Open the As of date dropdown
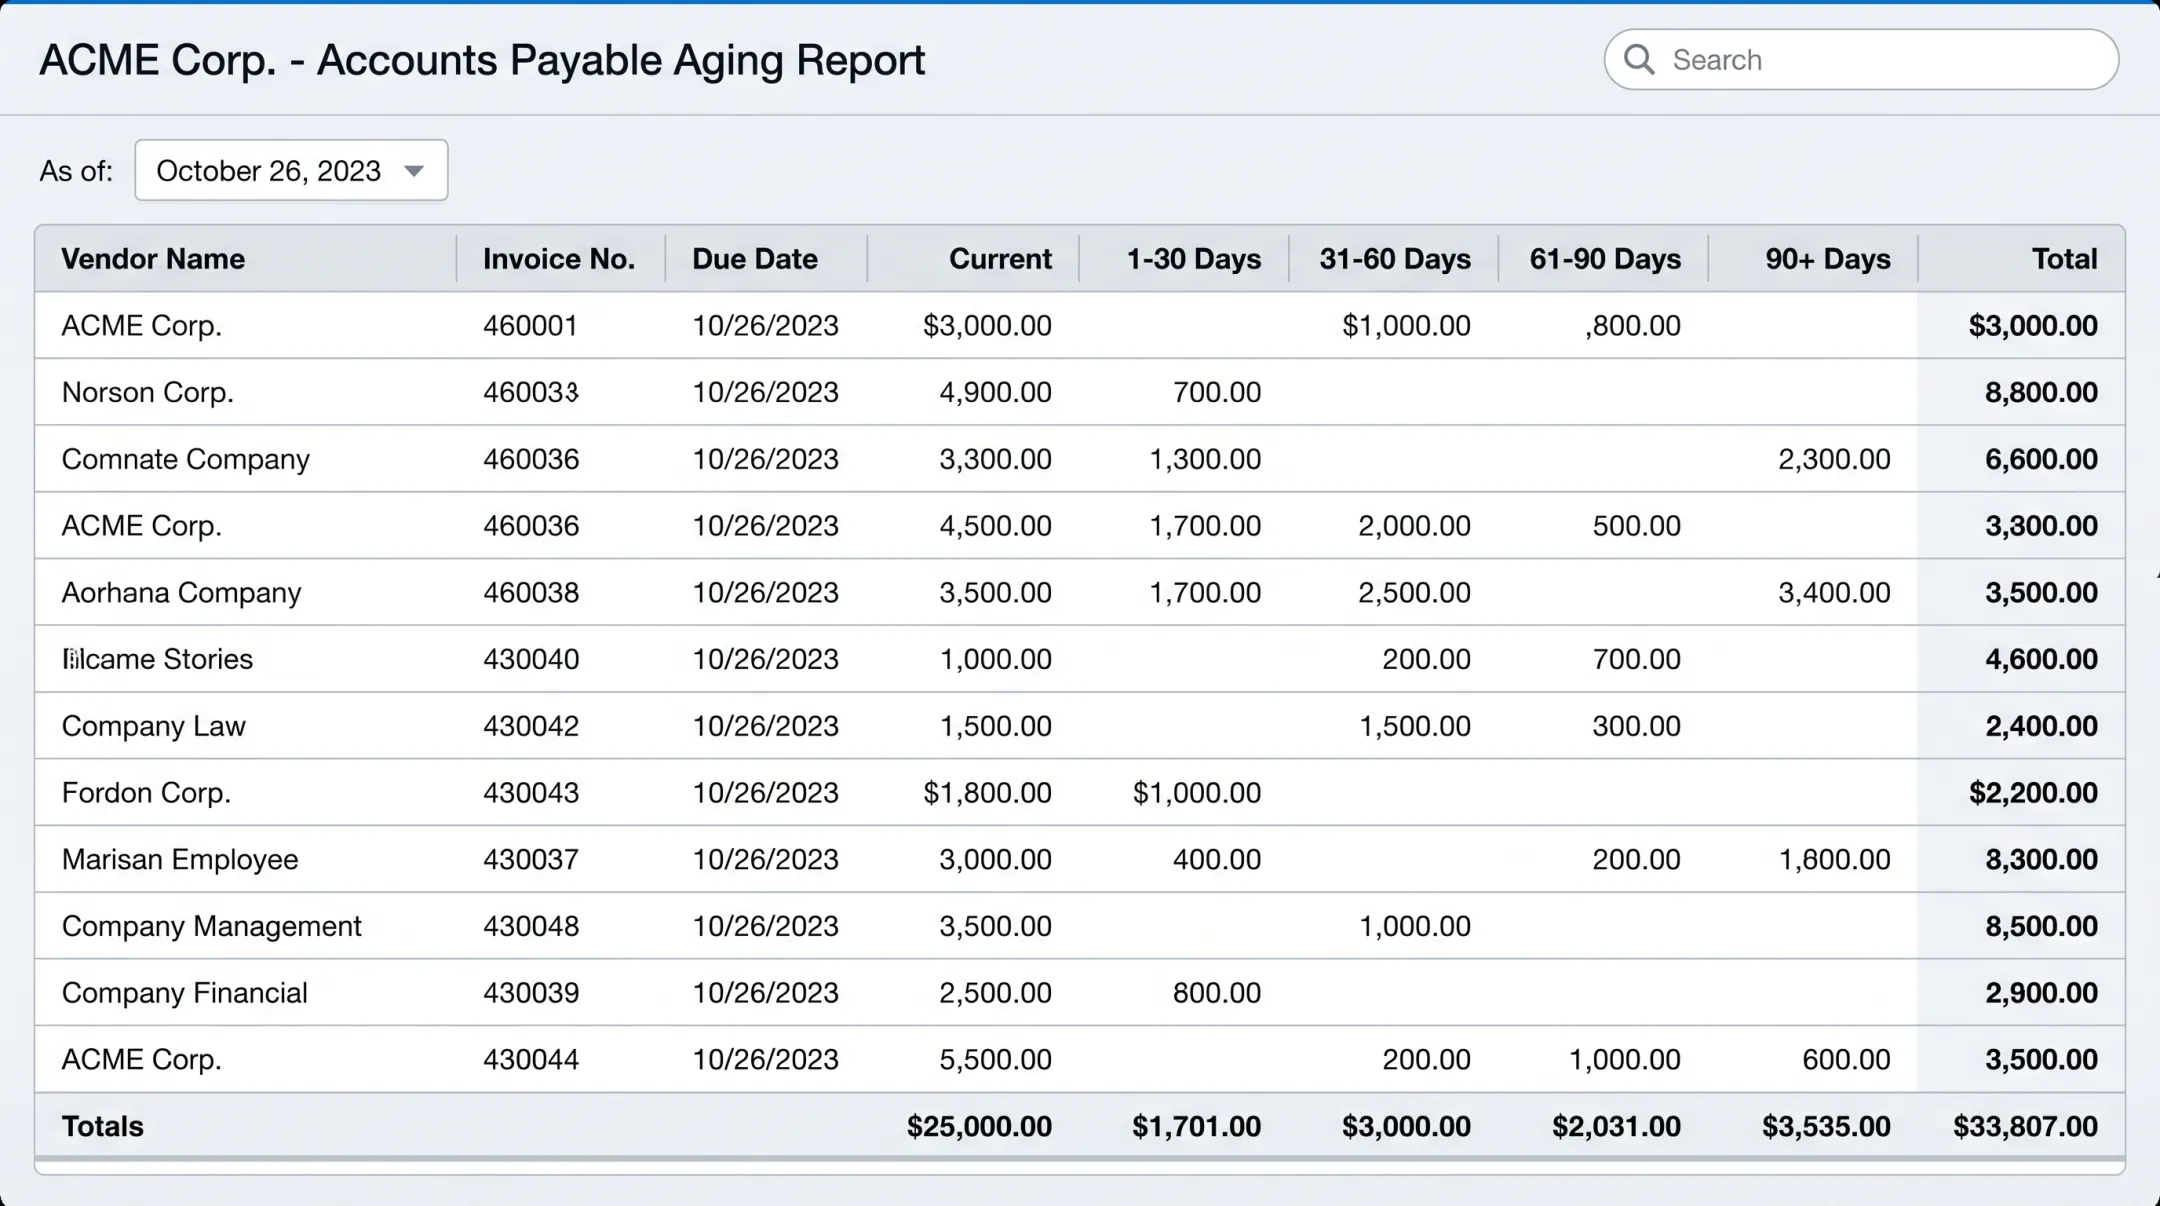The image size is (2160, 1206). [x=291, y=170]
